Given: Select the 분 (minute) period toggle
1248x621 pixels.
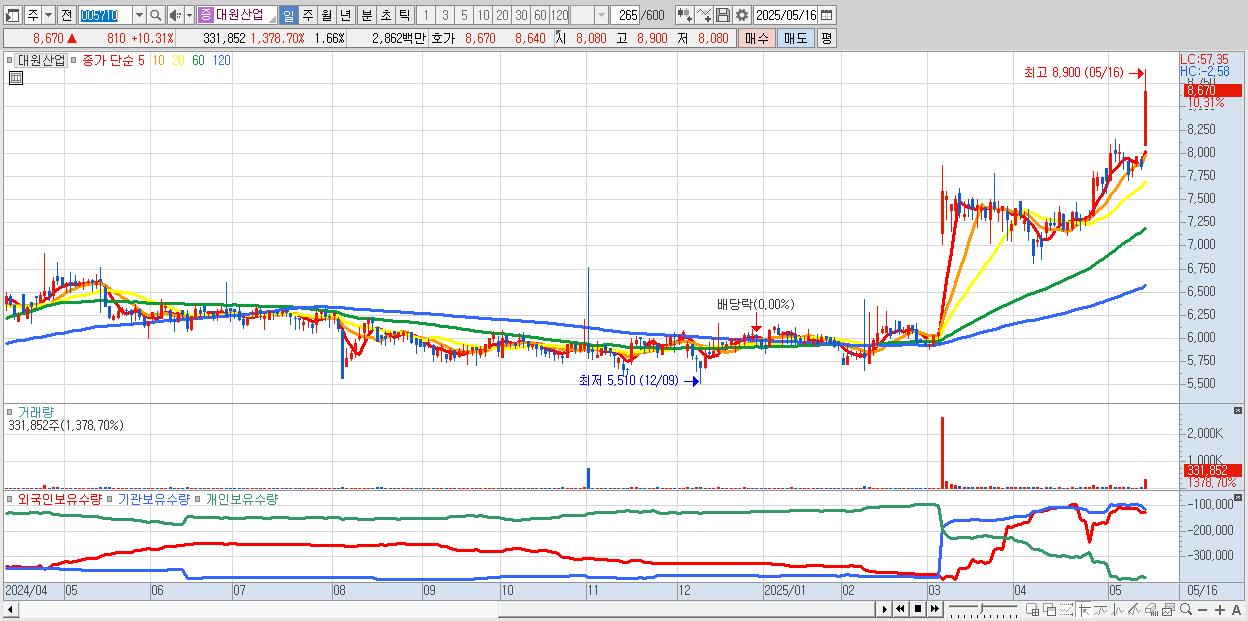Looking at the screenshot, I should 366,15.
